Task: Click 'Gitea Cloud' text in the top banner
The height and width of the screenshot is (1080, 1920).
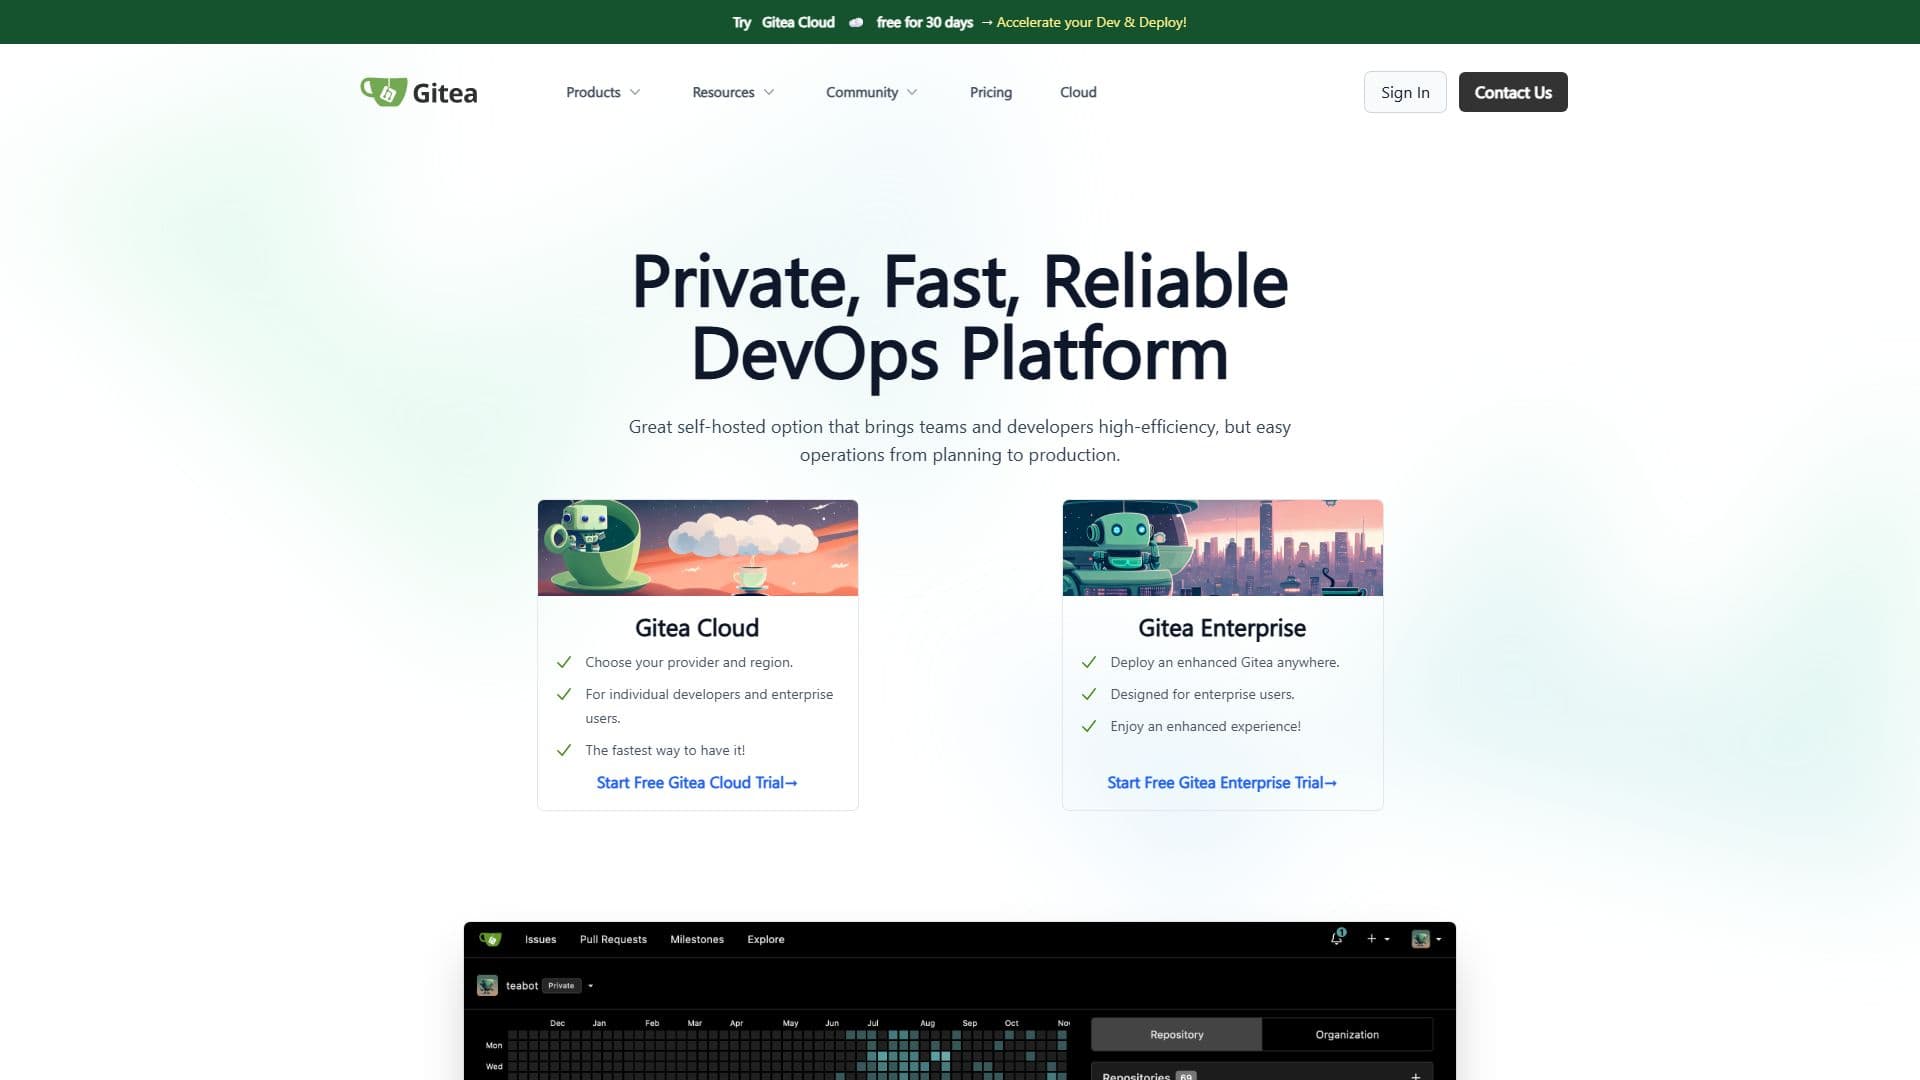Action: coord(798,22)
